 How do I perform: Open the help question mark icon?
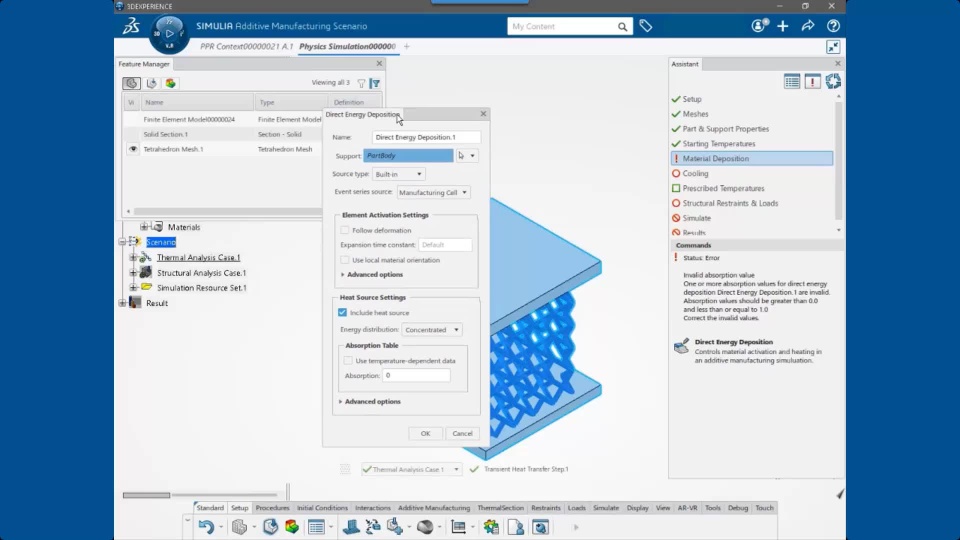click(833, 26)
